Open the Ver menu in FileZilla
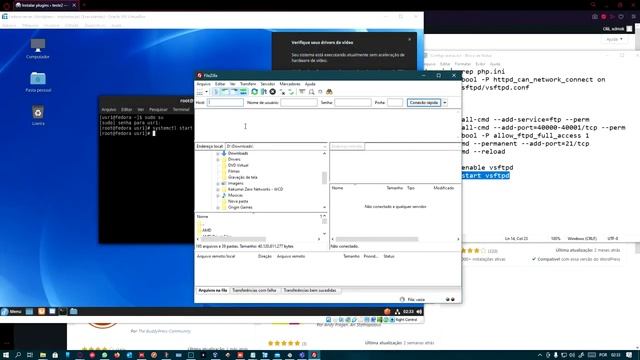 (x=232, y=84)
